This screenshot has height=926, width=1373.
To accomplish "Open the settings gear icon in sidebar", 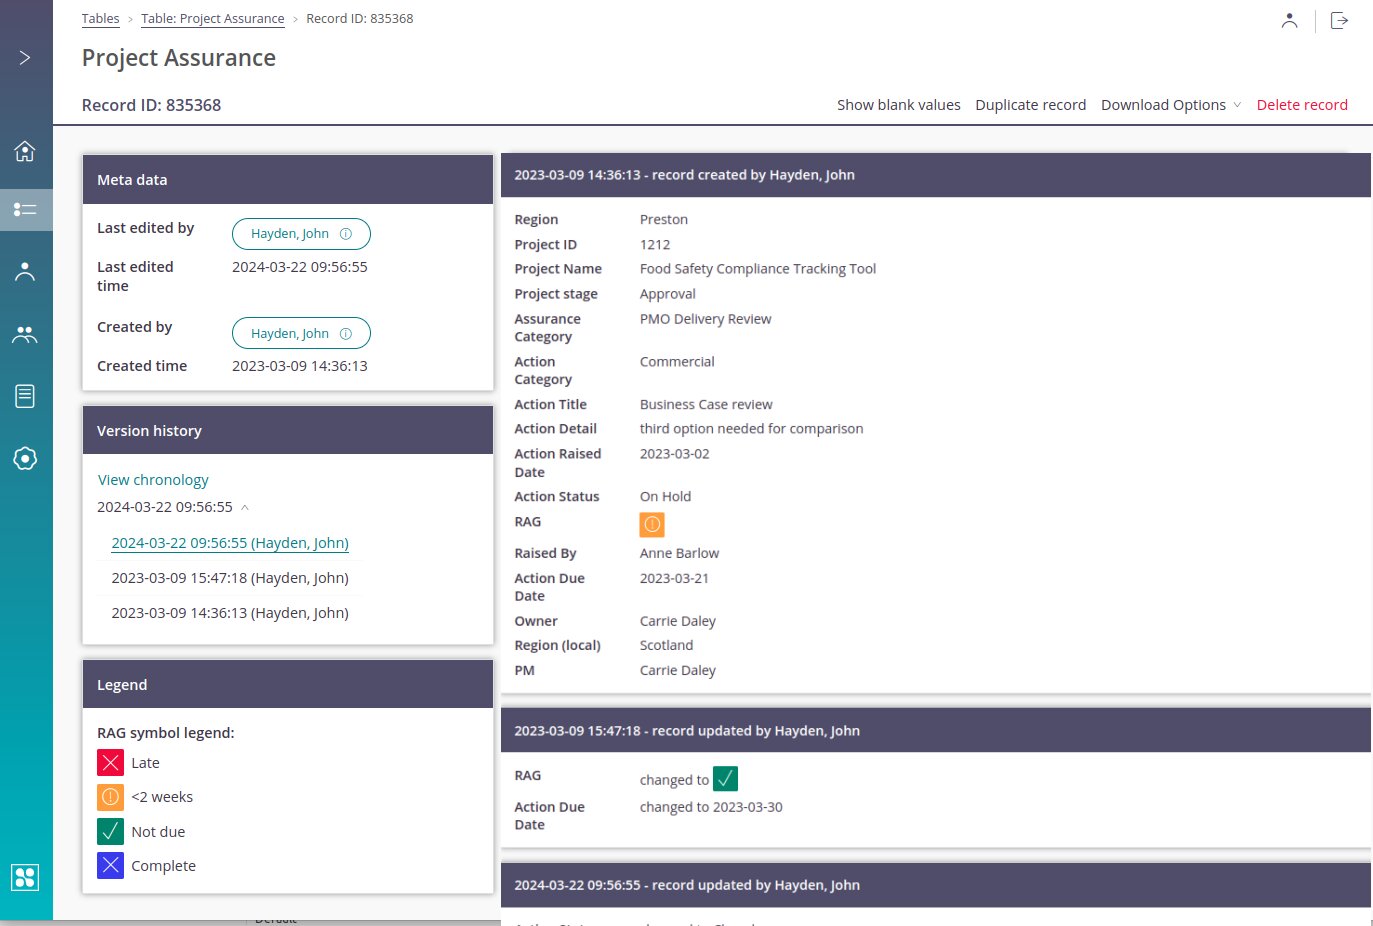I will [x=25, y=459].
